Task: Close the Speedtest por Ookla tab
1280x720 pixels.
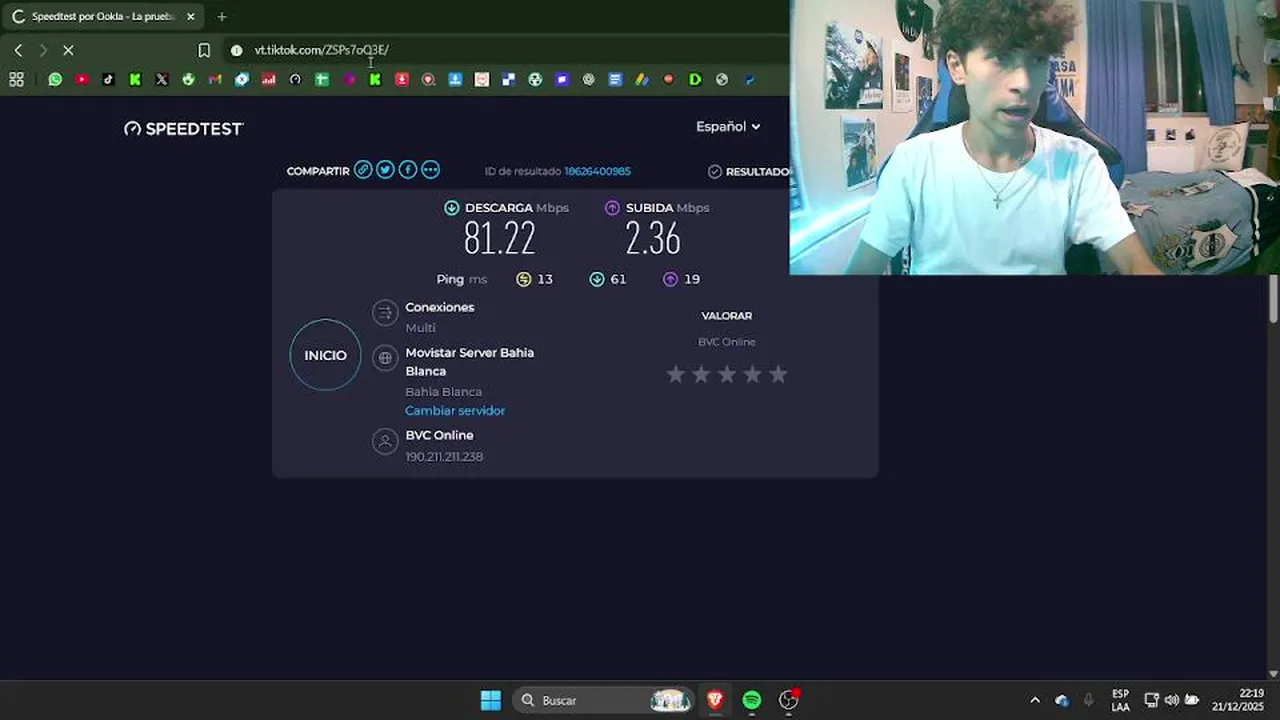Action: [x=191, y=16]
